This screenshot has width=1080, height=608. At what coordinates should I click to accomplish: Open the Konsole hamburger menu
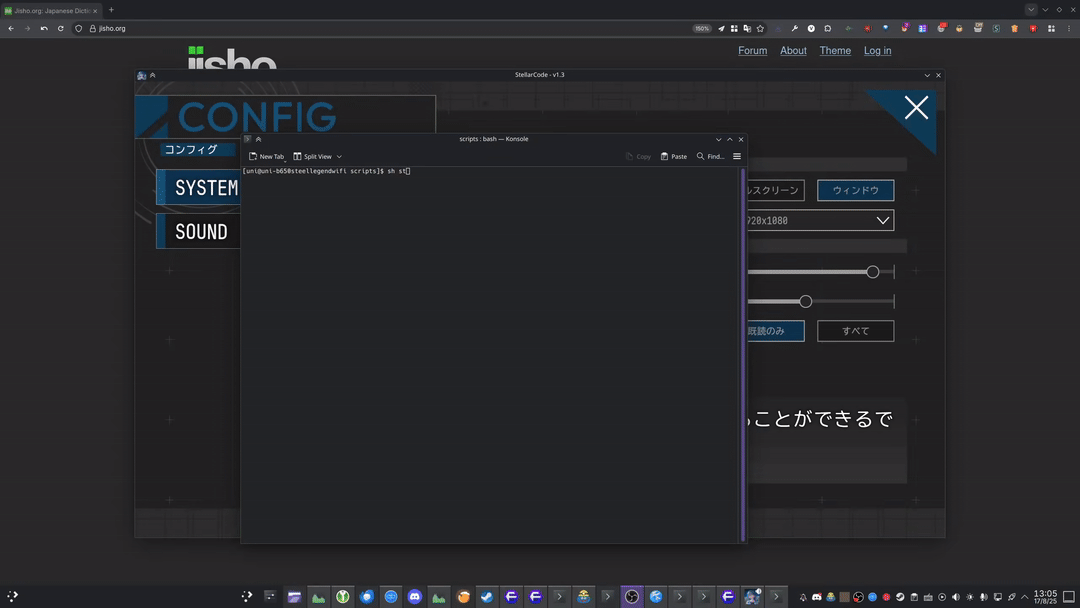(x=737, y=156)
